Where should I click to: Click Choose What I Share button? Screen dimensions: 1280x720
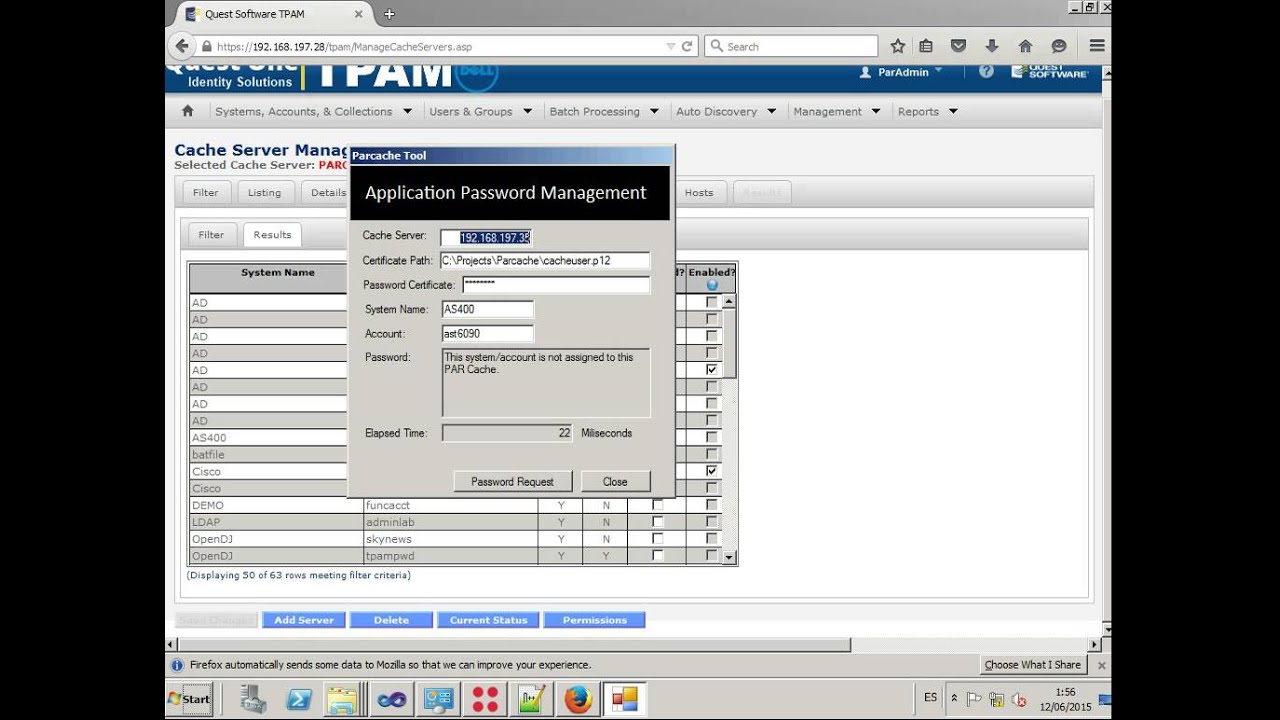click(1032, 665)
